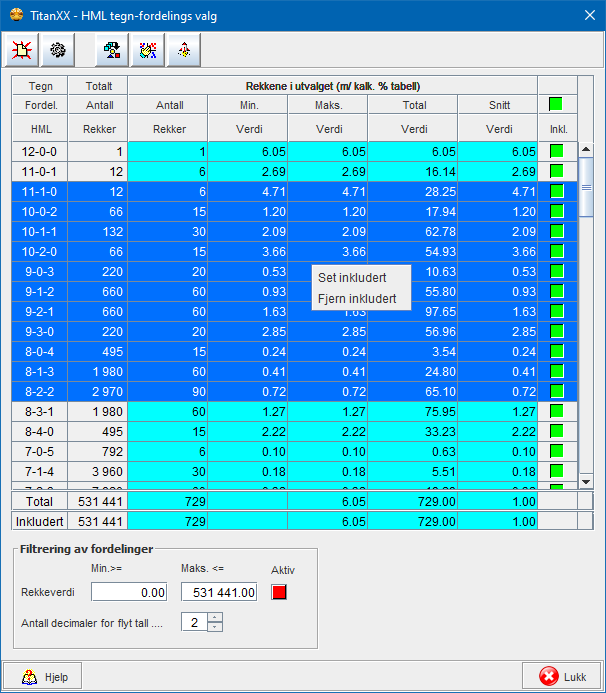Select the 9-1-2 row label

click(39, 292)
